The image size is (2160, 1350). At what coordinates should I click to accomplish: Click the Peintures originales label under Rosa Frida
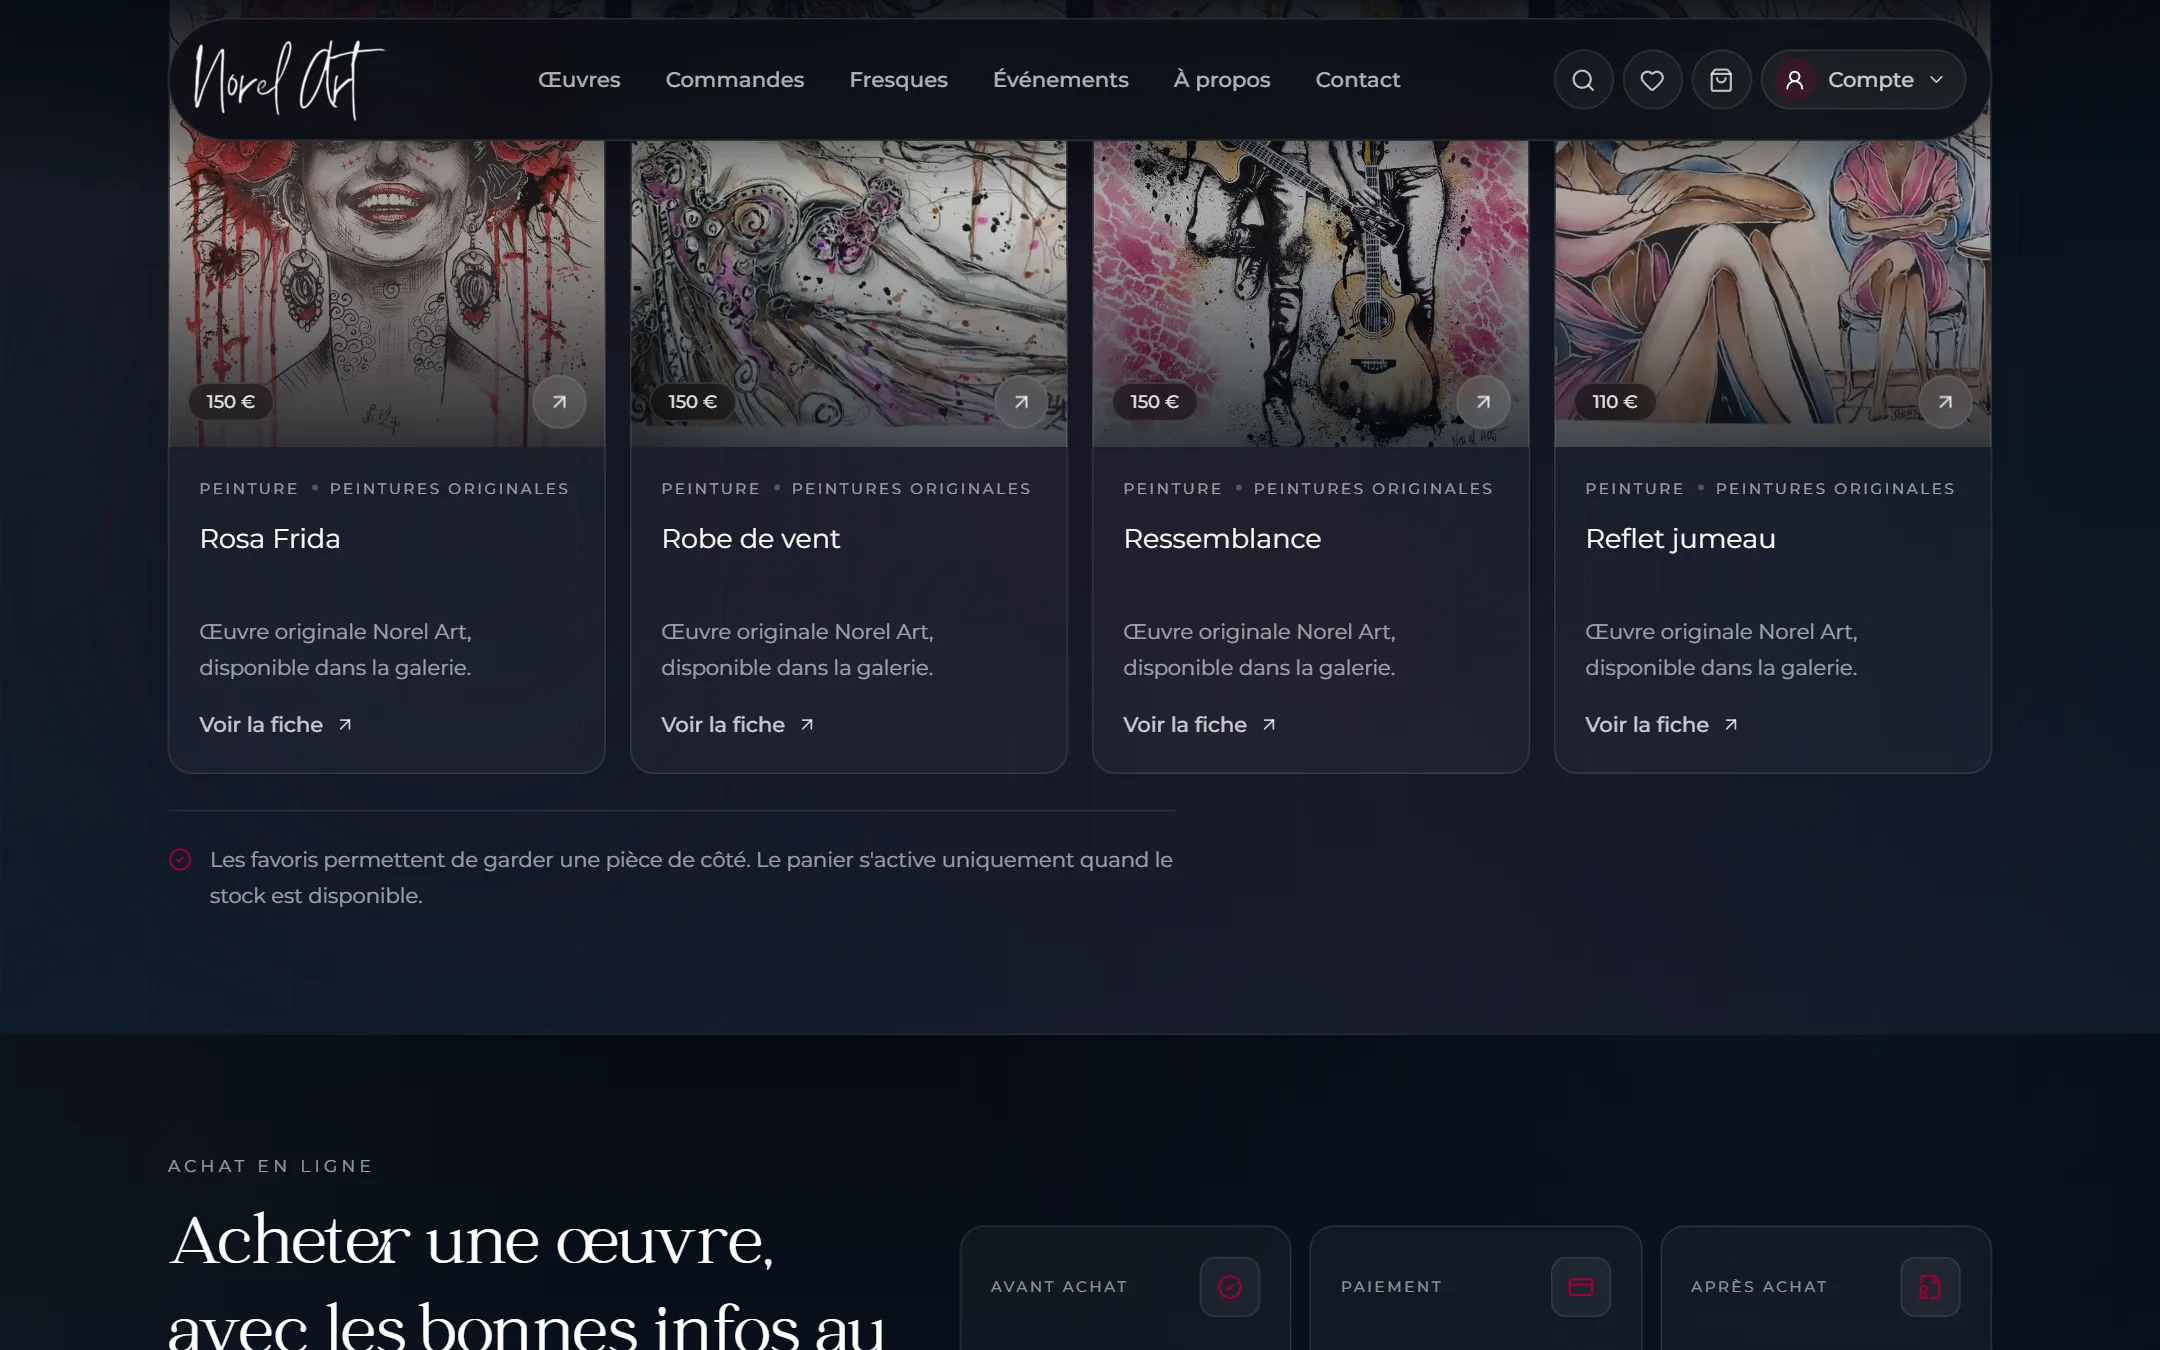(449, 489)
